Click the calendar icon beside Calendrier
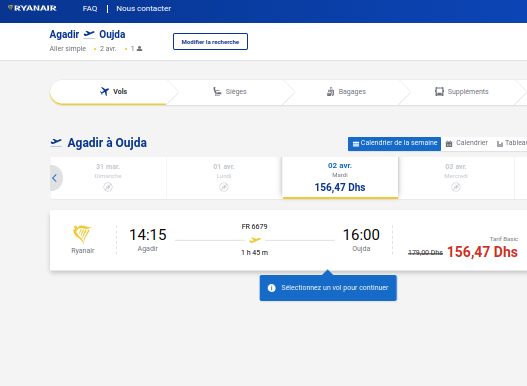The image size is (527, 386). coord(449,144)
